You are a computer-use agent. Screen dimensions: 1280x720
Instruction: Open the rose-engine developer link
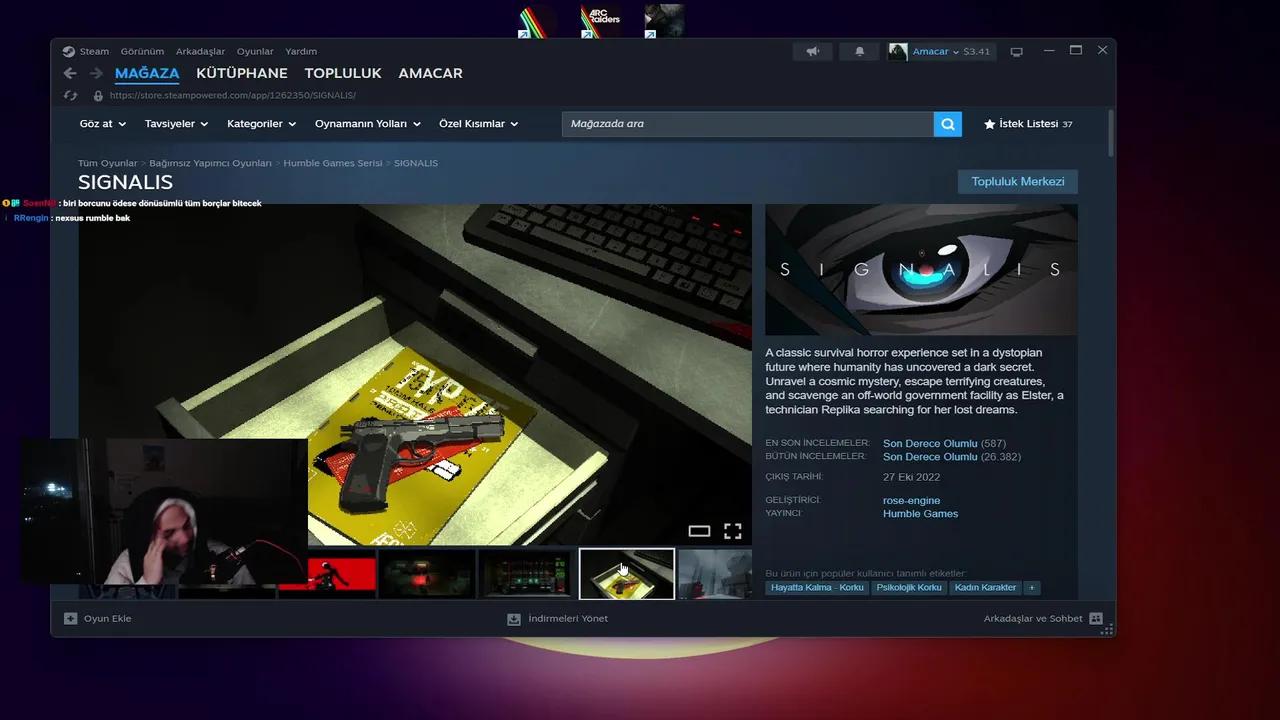tap(911, 500)
